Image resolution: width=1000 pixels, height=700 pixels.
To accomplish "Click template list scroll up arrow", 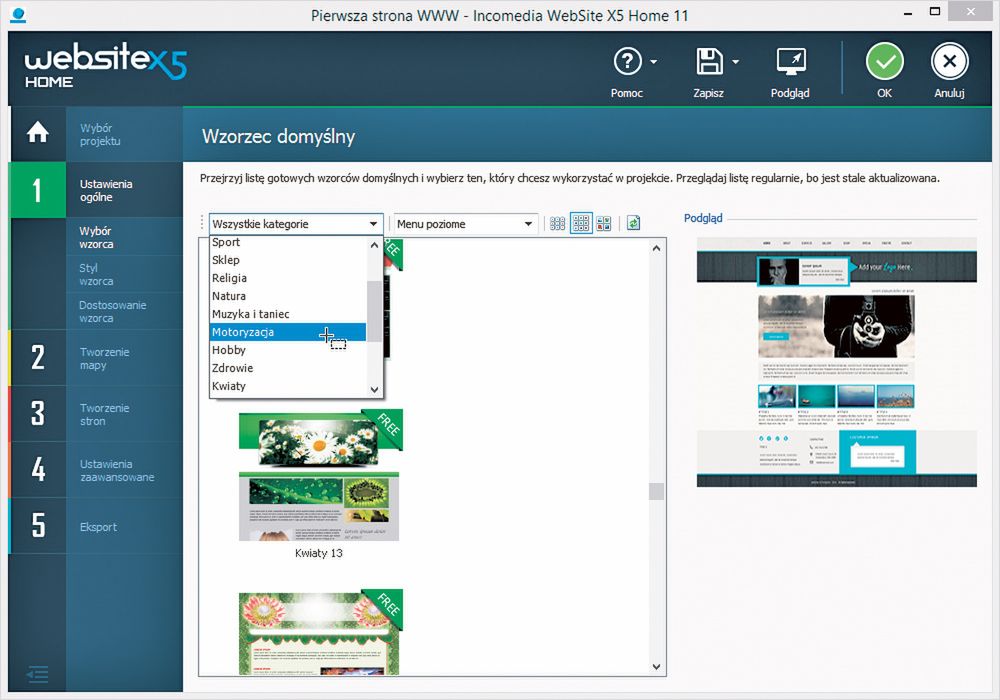I will [656, 248].
